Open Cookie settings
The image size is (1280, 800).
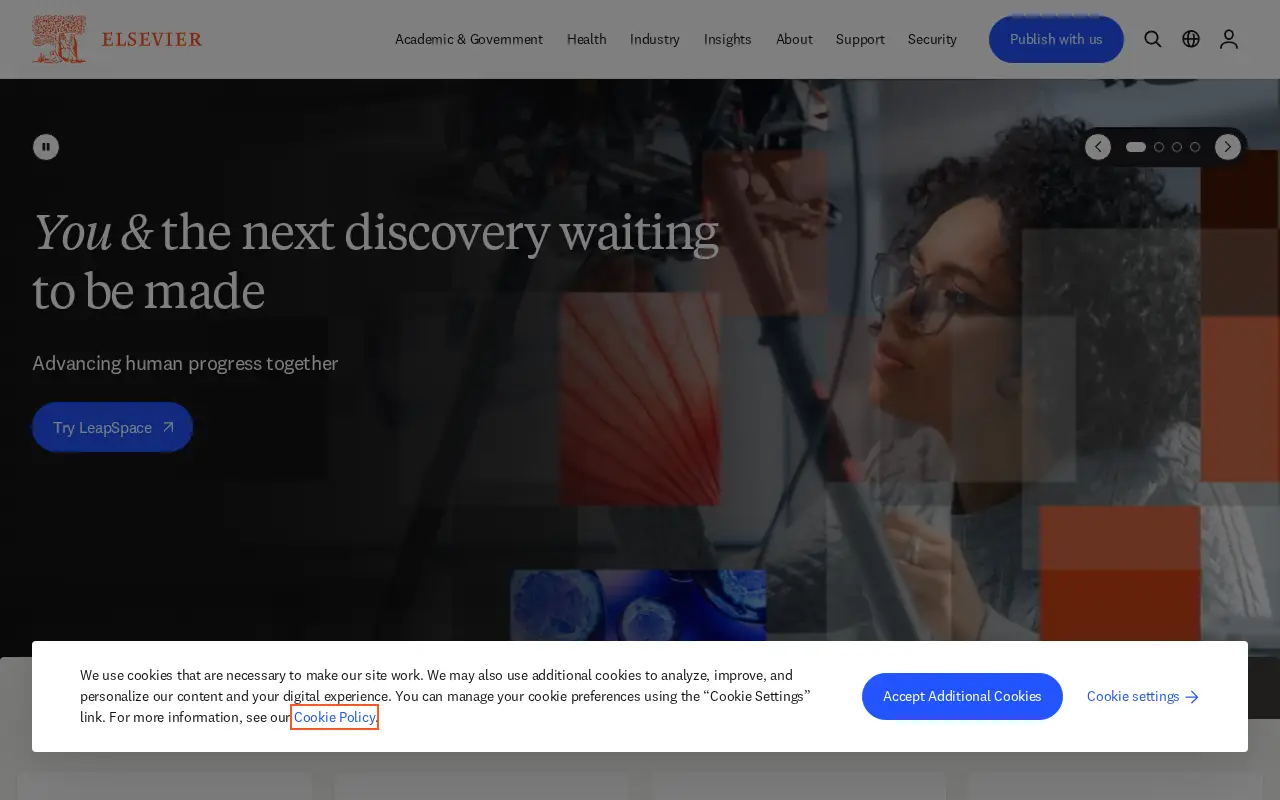pyautogui.click(x=1143, y=696)
